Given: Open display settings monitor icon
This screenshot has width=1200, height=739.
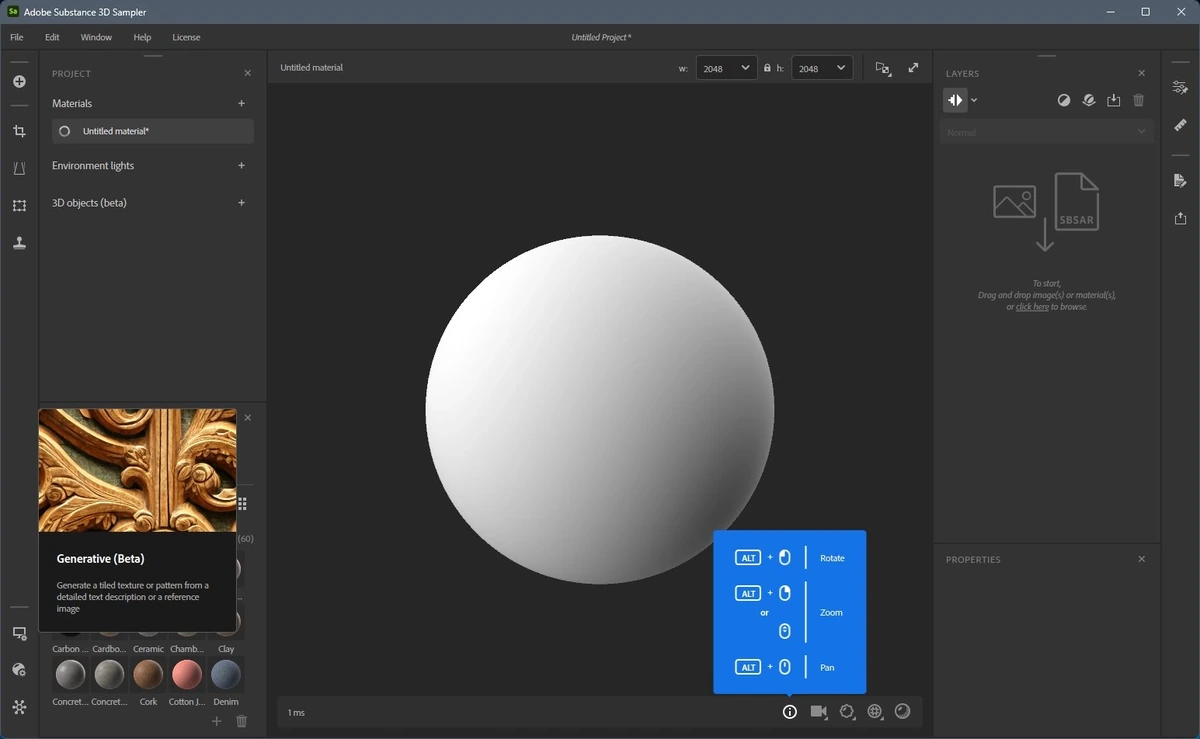Looking at the screenshot, I should [19, 634].
